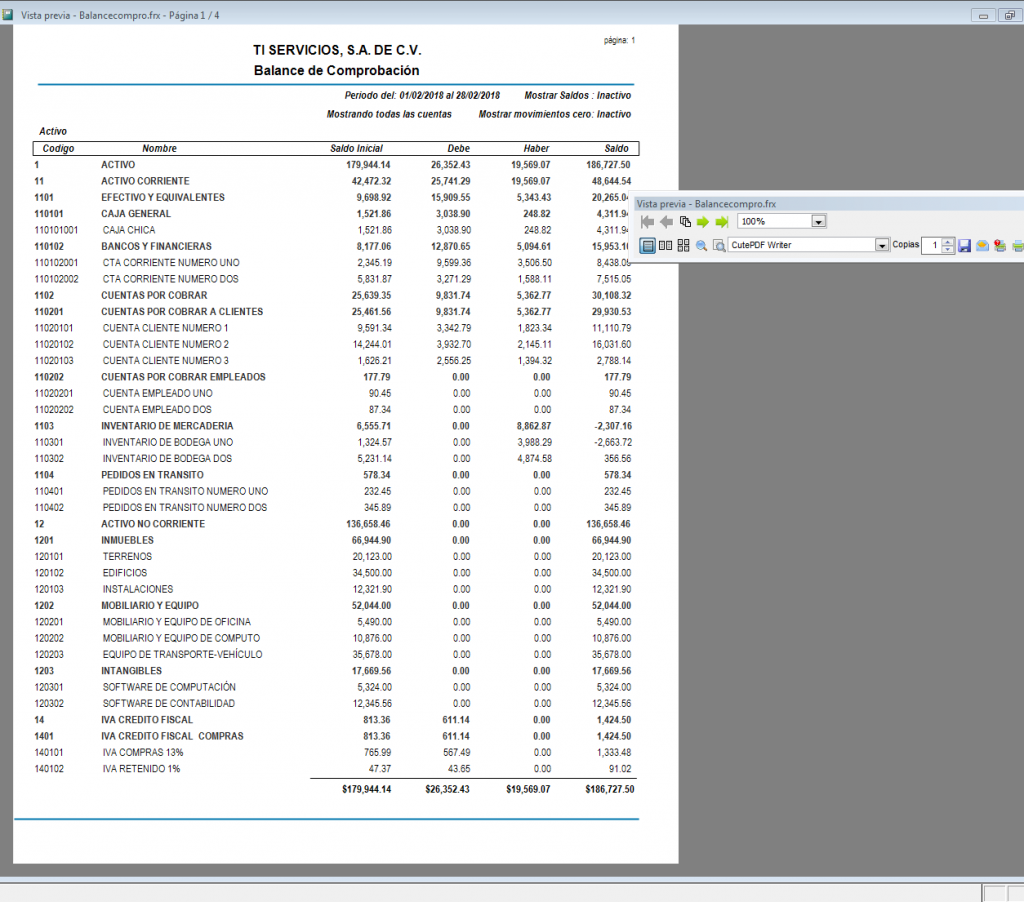Screen dimensions: 1024x902
Task: Click the 'Debe' column header
Action: click(458, 148)
